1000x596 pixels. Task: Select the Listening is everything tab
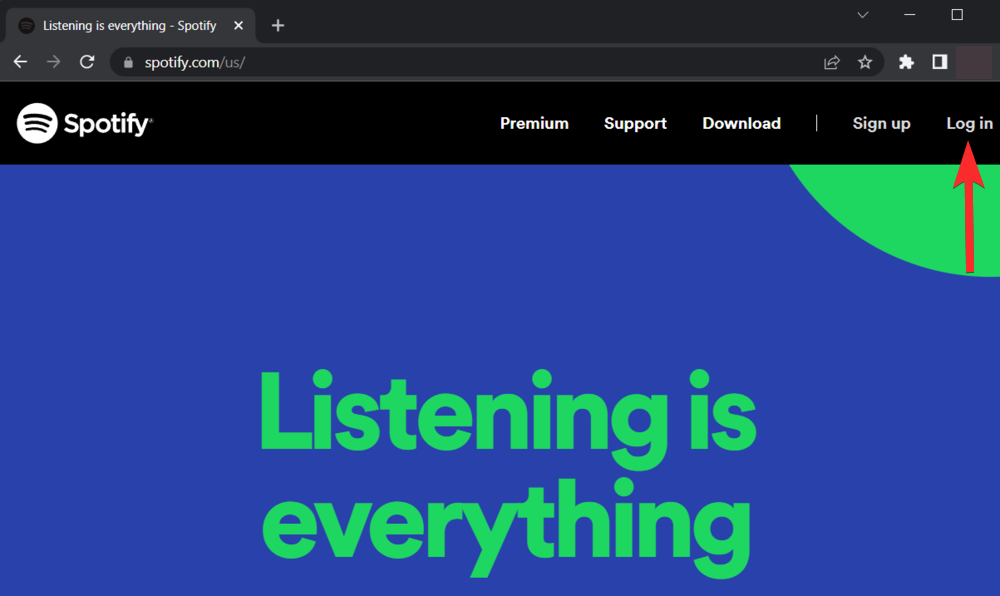pos(130,25)
